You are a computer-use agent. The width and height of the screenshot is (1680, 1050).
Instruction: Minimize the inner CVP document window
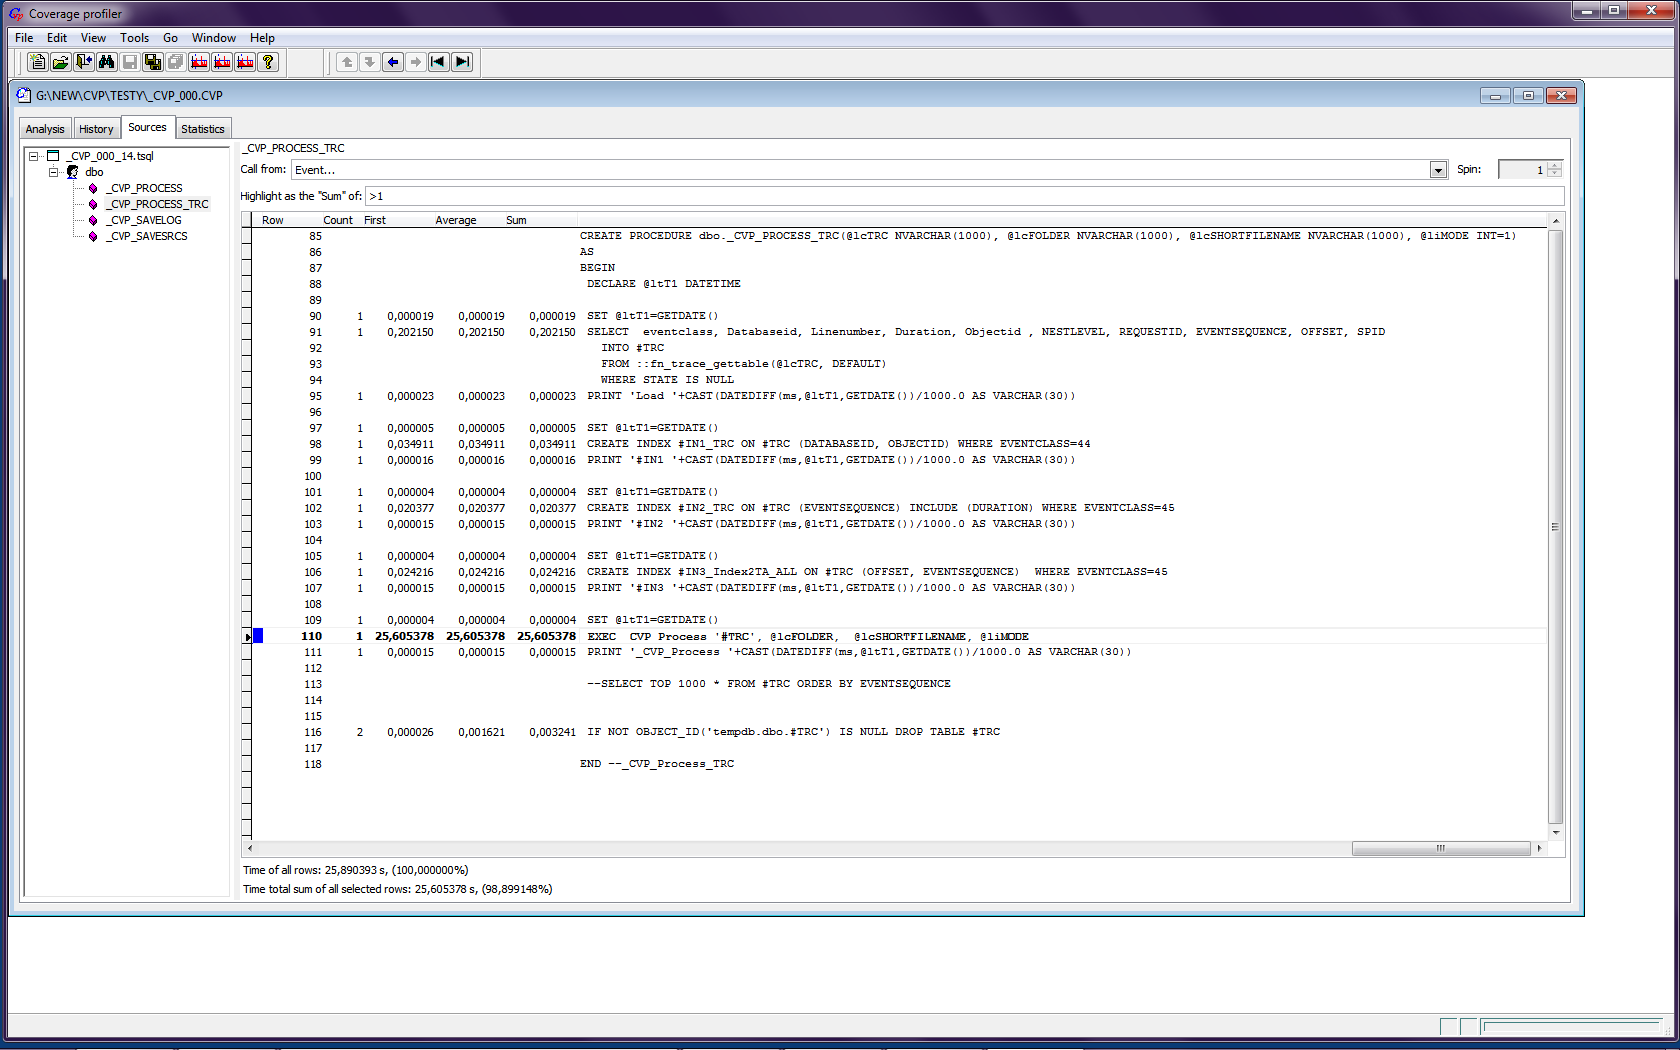coord(1495,96)
